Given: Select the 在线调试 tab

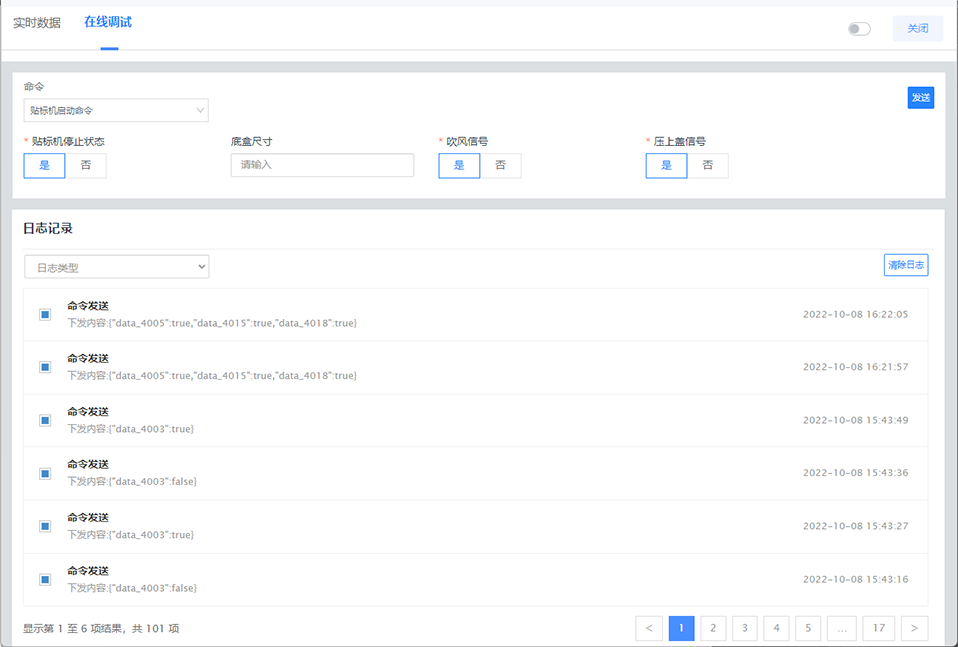Looking at the screenshot, I should point(108,22).
